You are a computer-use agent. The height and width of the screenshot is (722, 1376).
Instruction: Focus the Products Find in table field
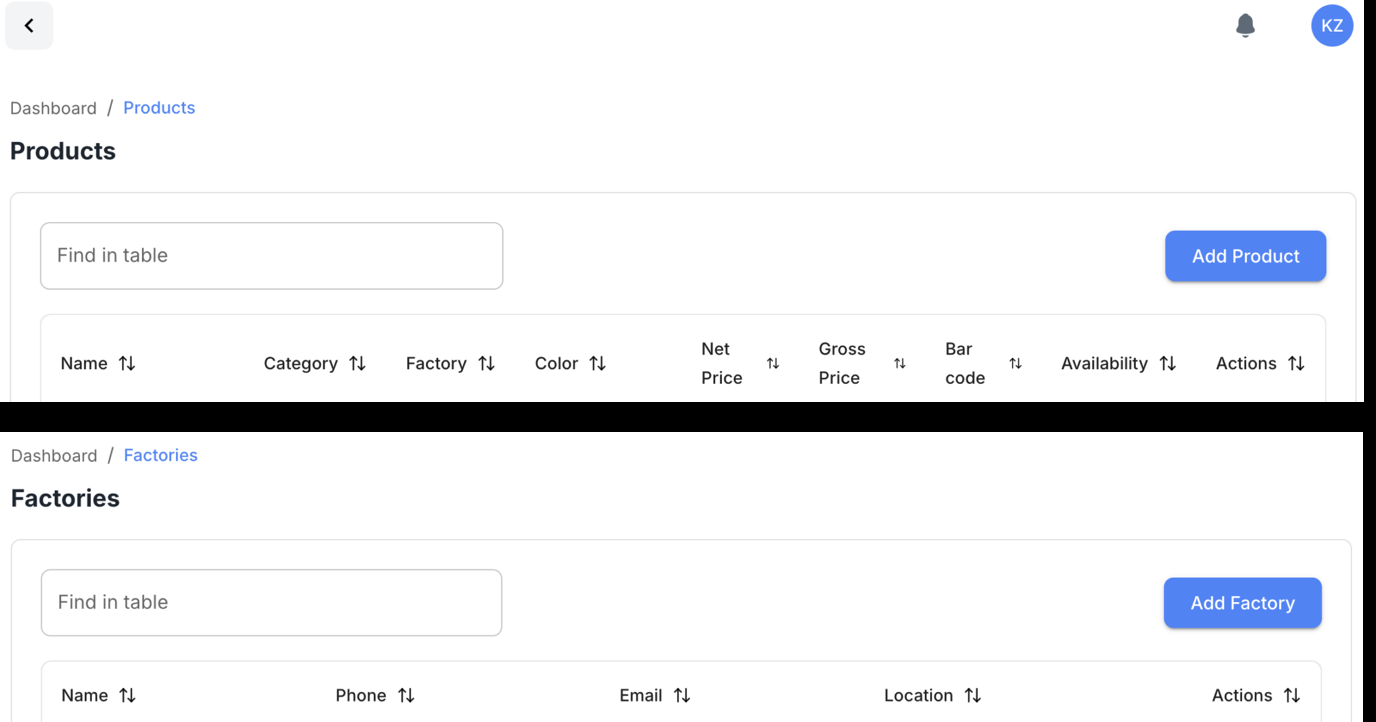pyautogui.click(x=271, y=256)
